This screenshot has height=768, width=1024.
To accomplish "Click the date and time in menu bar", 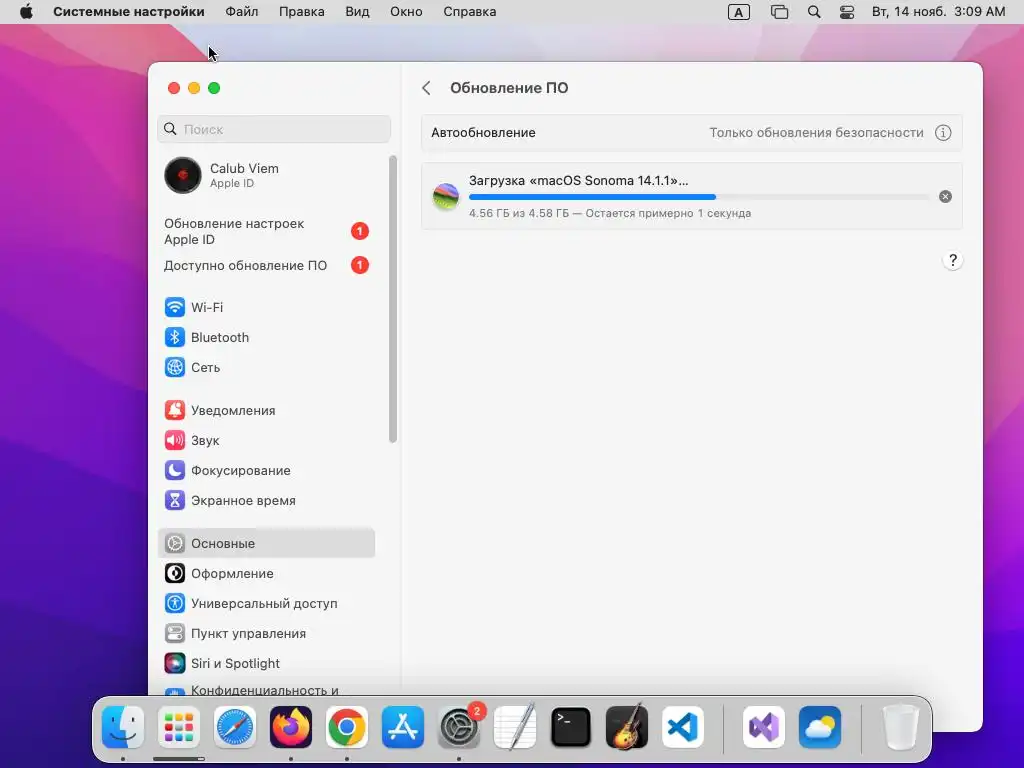I will pyautogui.click(x=938, y=12).
